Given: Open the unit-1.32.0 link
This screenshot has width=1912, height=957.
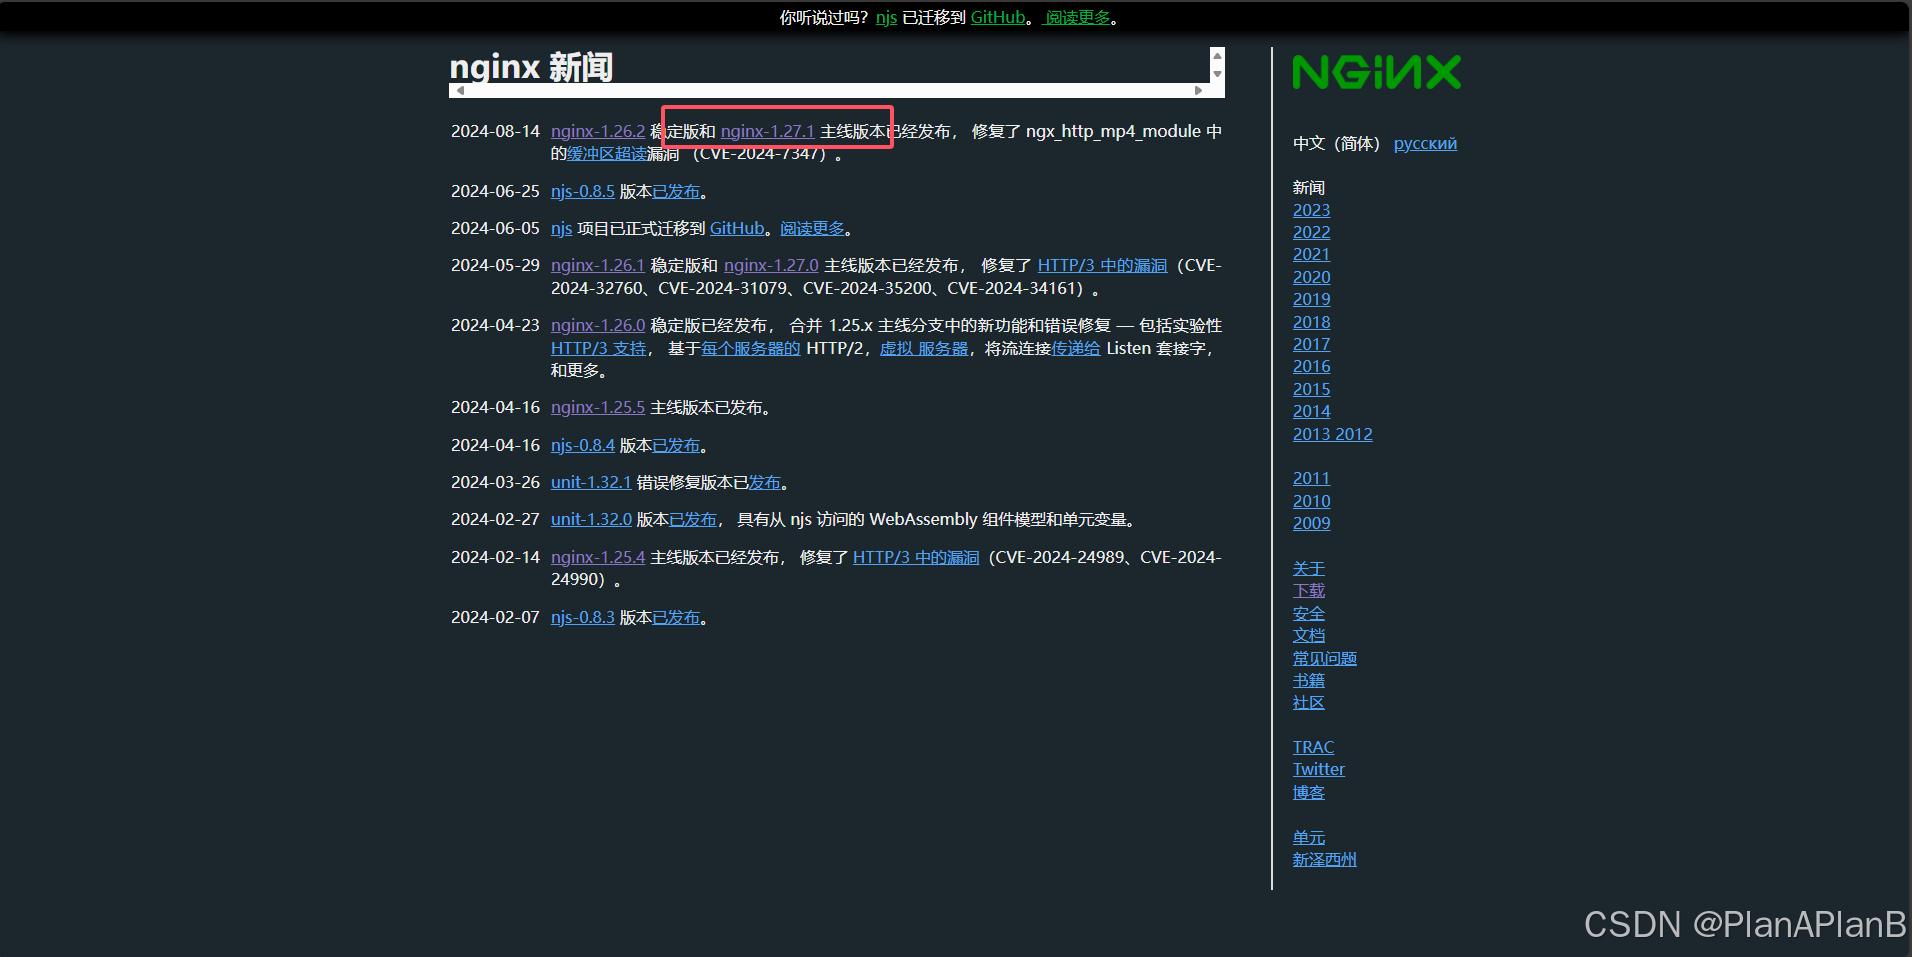Looking at the screenshot, I should tap(591, 520).
